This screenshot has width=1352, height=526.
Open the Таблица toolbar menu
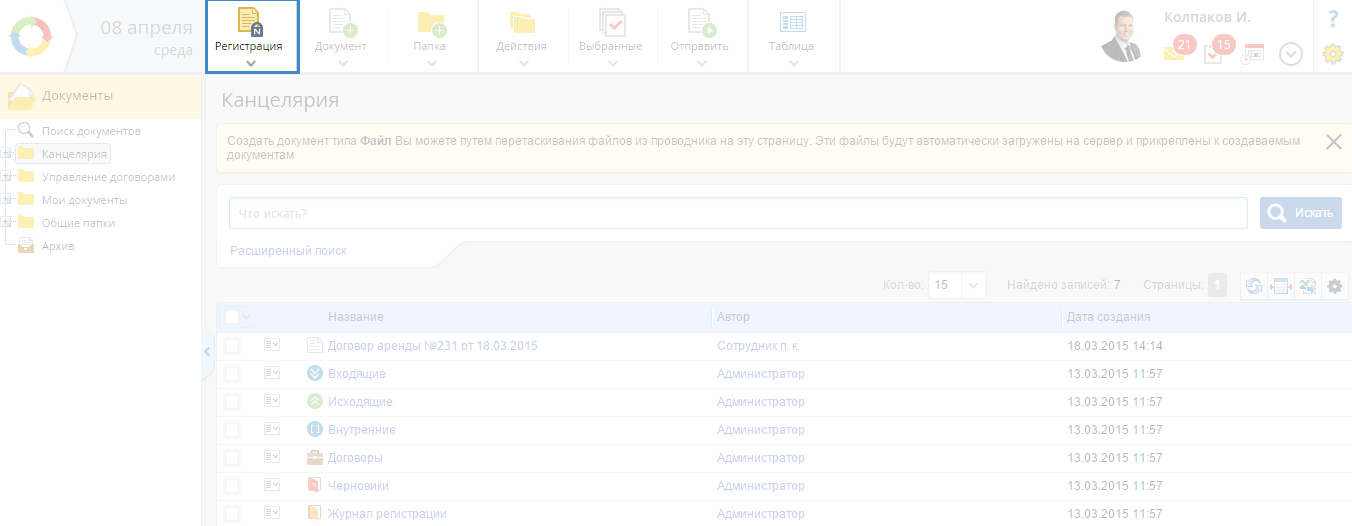792,37
